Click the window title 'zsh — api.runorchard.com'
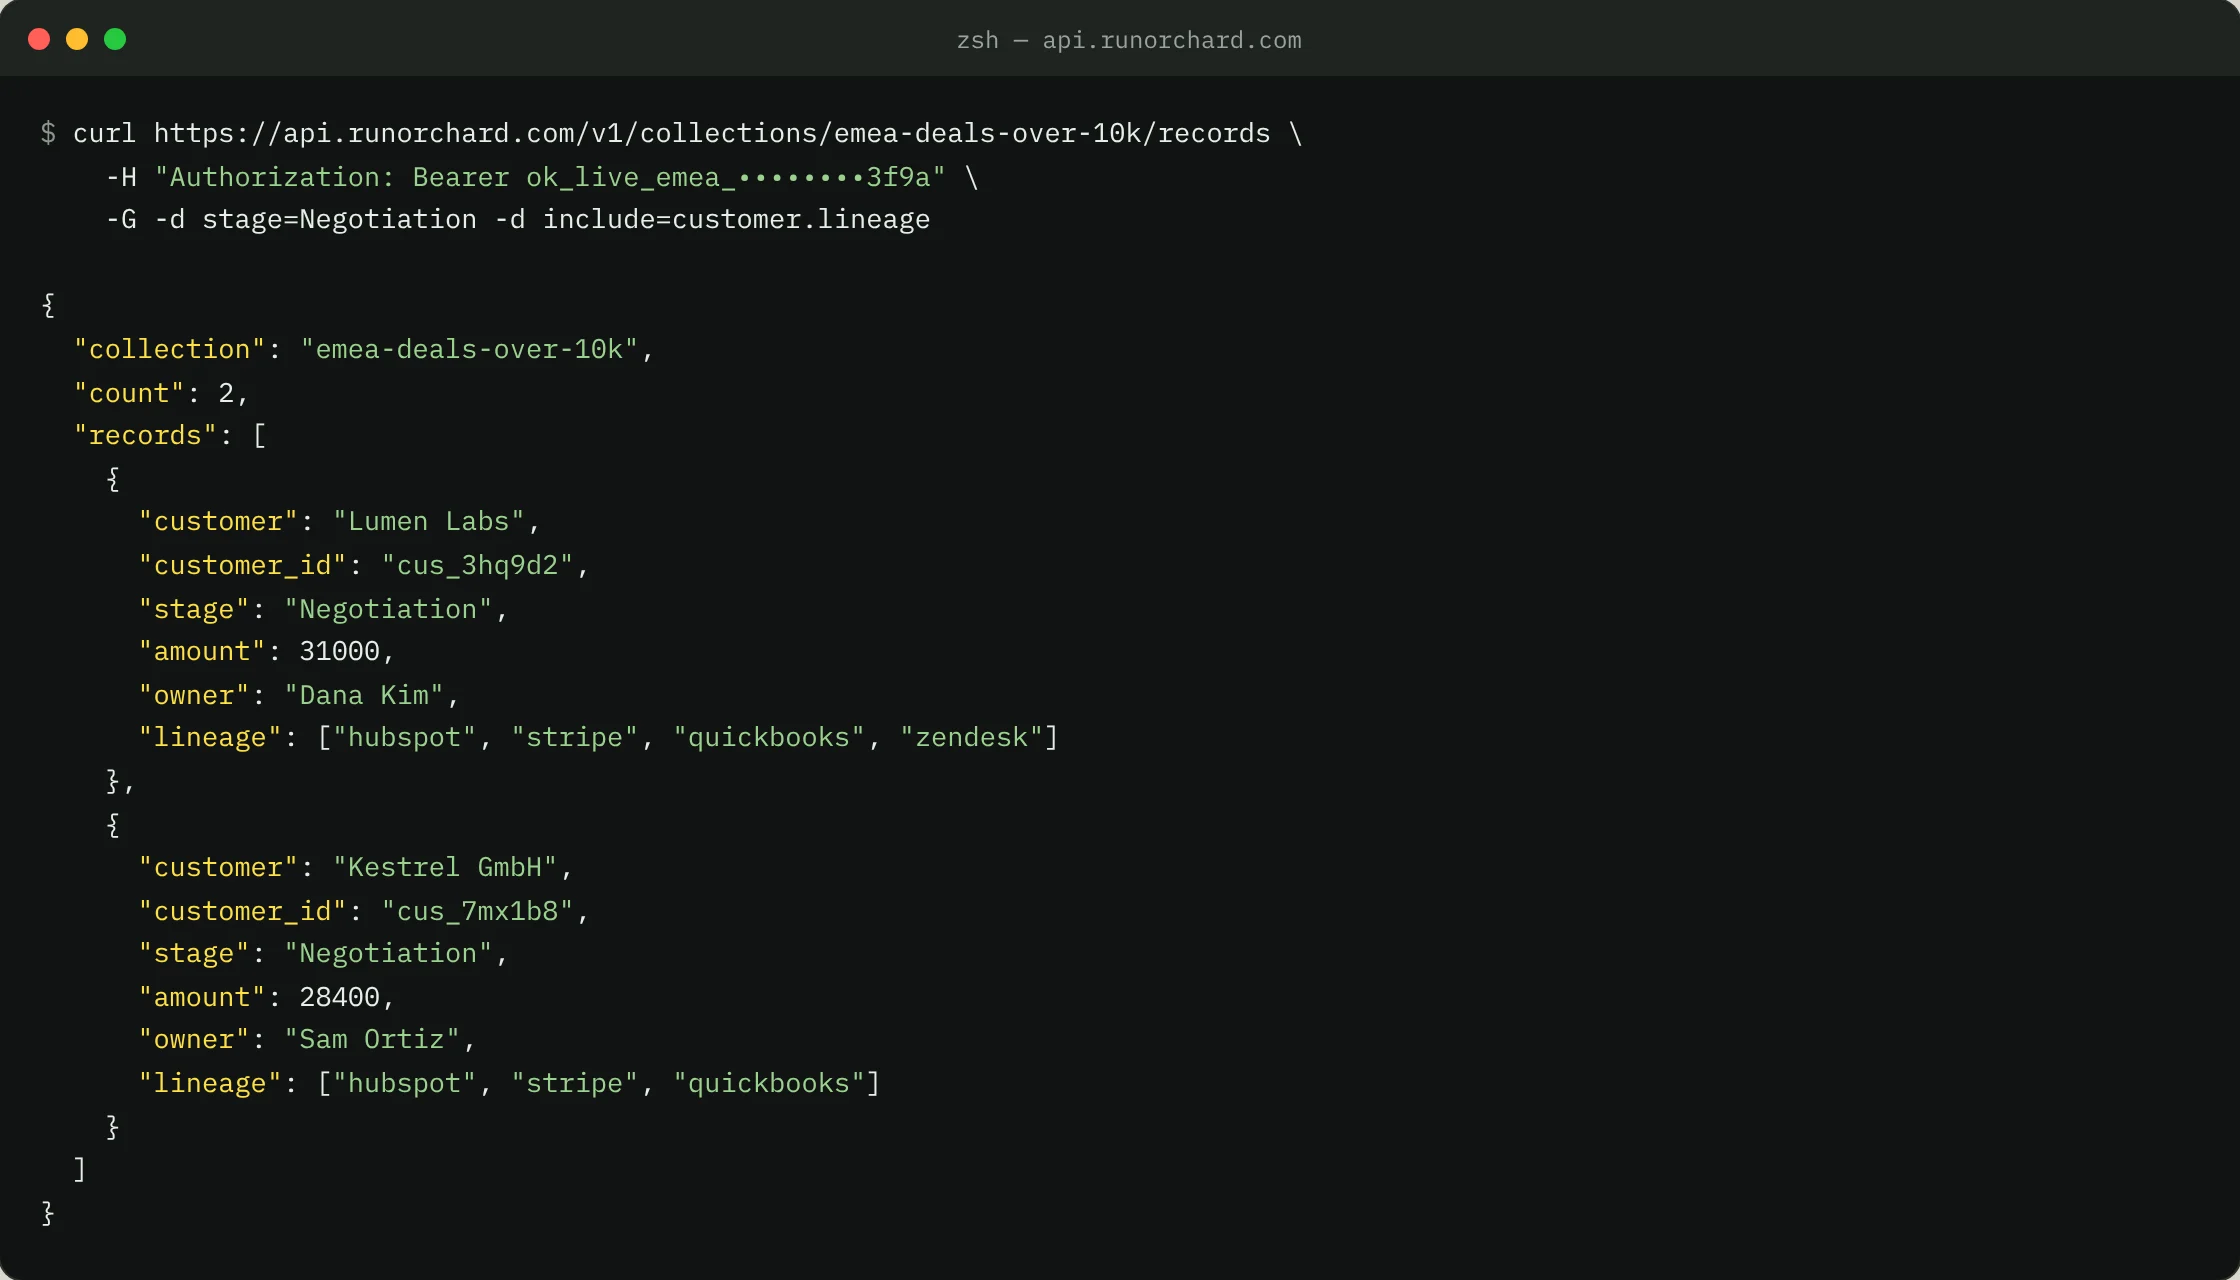This screenshot has width=2240, height=1280. pyautogui.click(x=1129, y=40)
